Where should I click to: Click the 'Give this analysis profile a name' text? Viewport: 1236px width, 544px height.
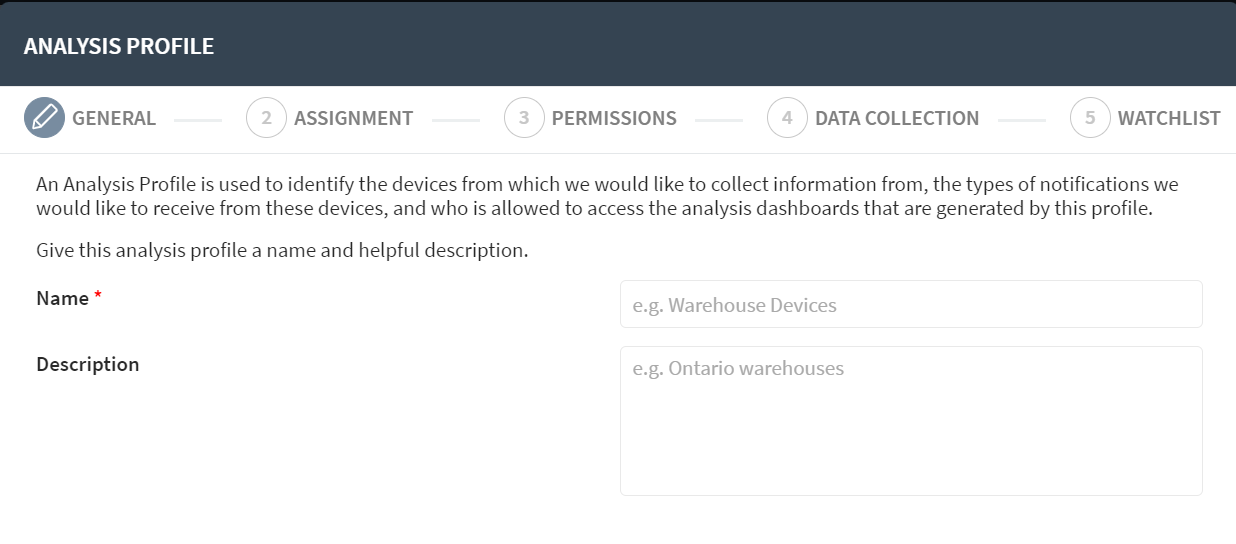282,250
